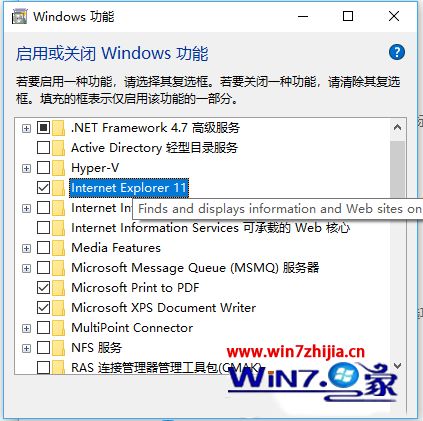Click the MultiPoint Connector folder icon
Viewport: 423px width, 421px height.
pos(59,328)
